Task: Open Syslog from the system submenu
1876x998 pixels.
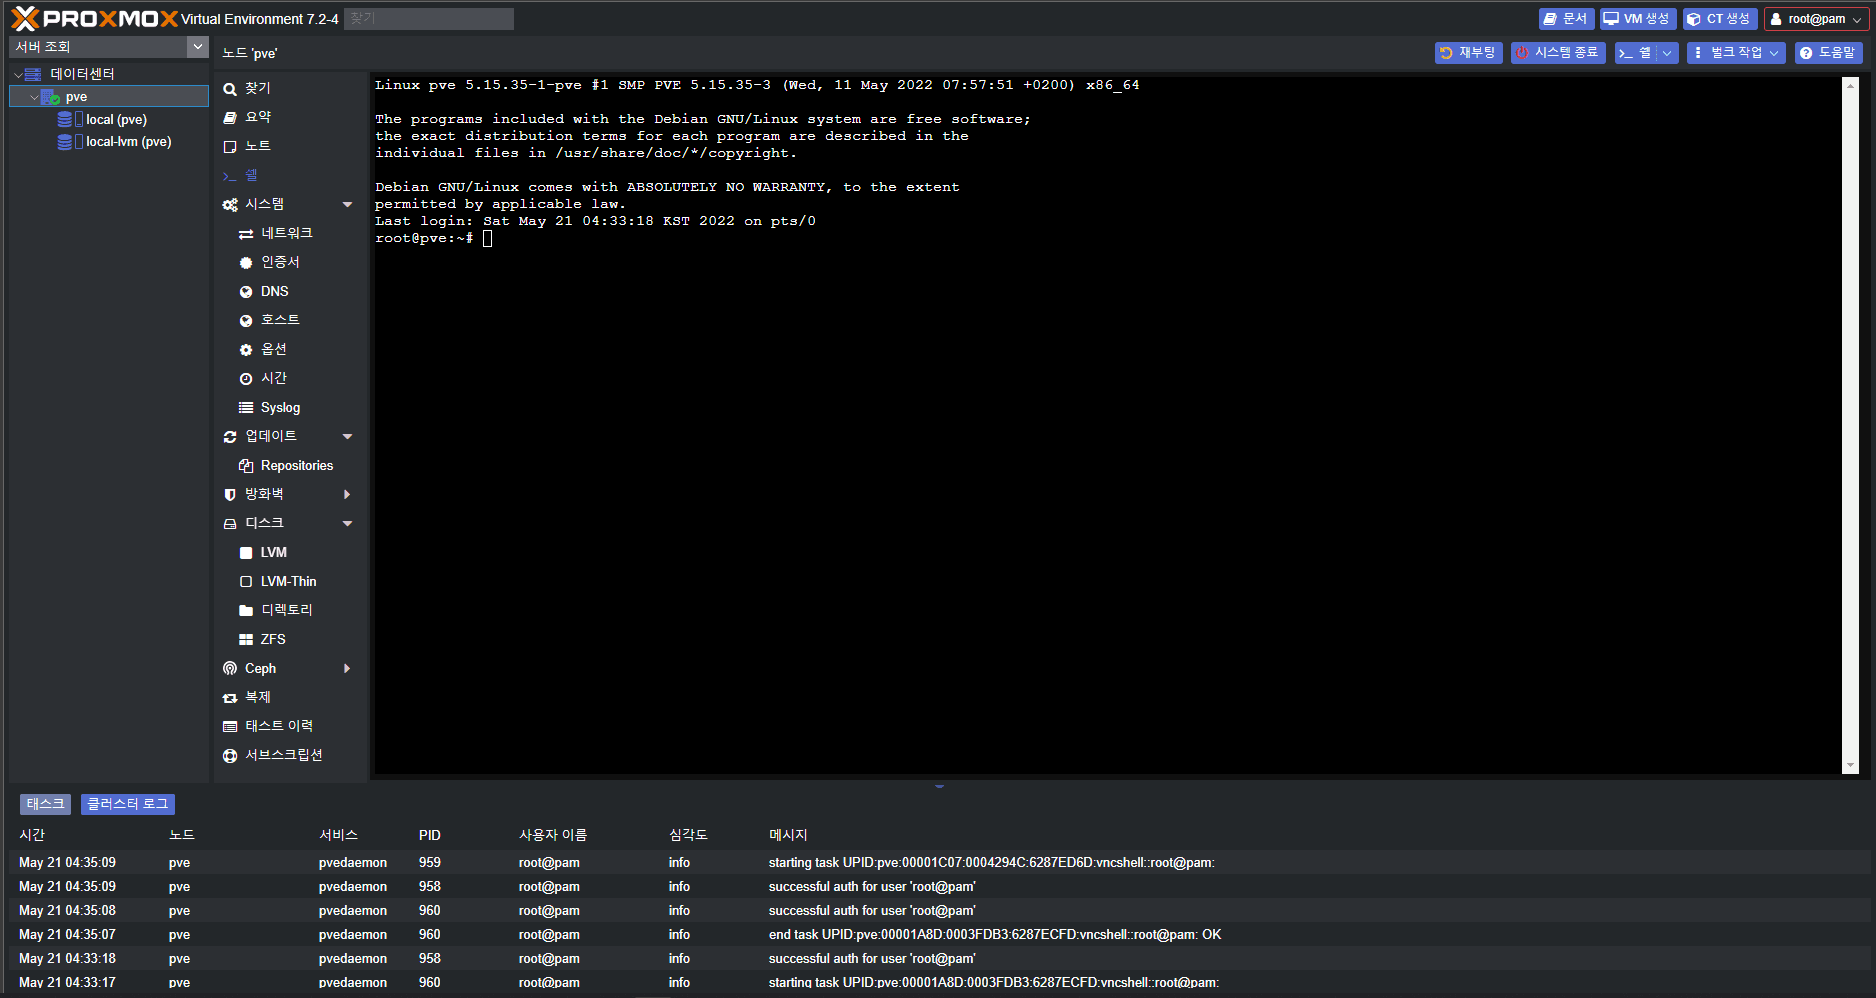Action: point(280,408)
